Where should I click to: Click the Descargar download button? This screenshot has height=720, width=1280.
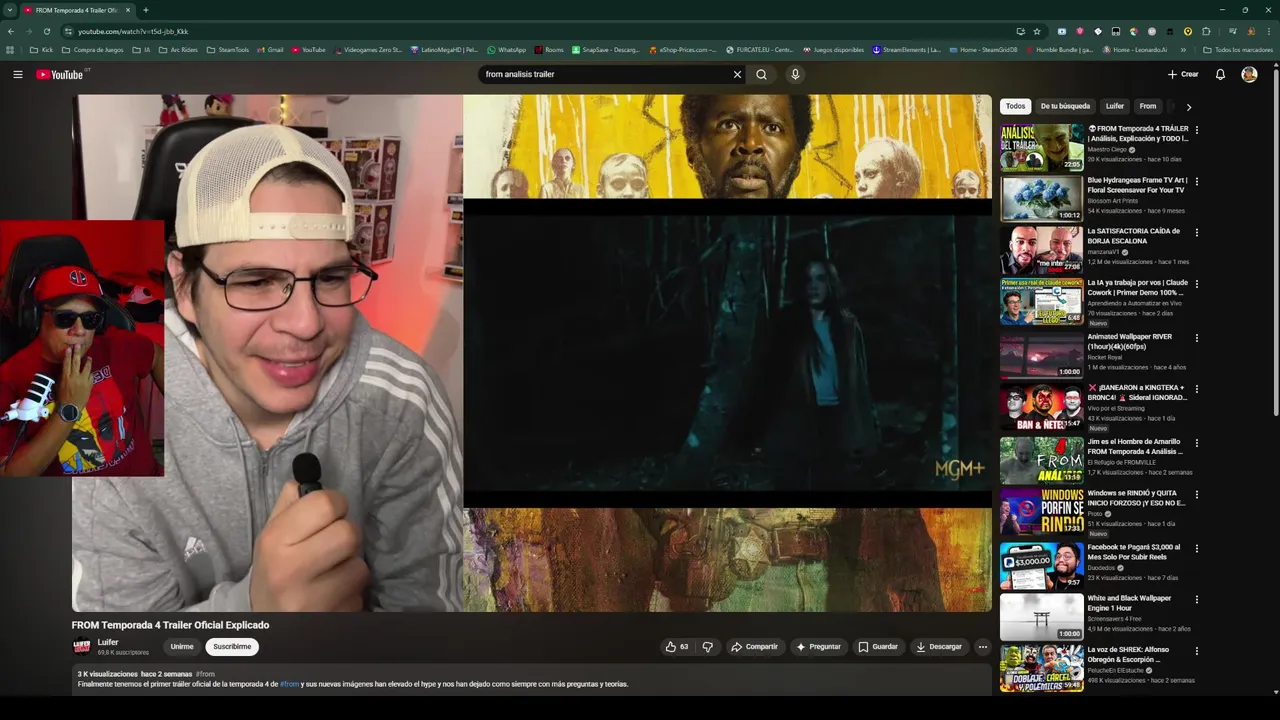pos(939,647)
